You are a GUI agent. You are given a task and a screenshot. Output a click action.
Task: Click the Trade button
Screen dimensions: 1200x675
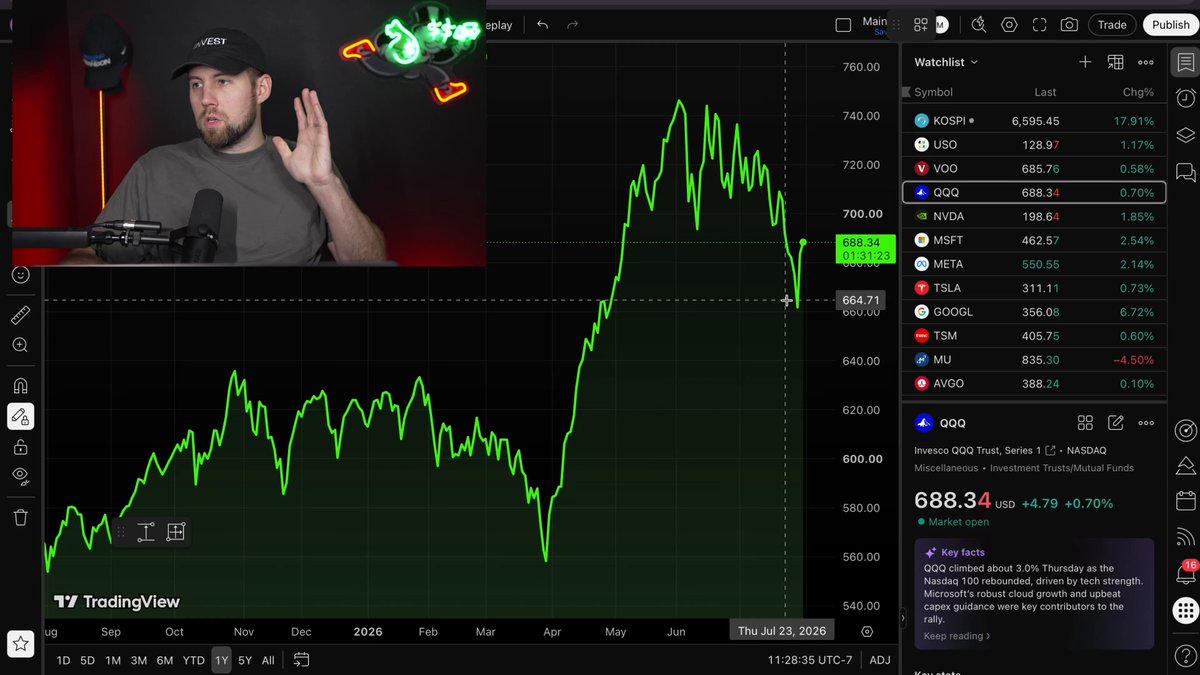tap(1112, 25)
